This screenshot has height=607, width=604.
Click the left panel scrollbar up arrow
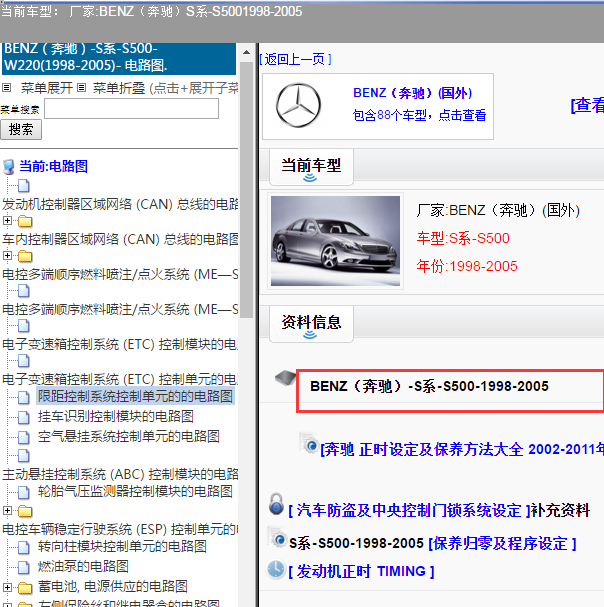coord(246,52)
